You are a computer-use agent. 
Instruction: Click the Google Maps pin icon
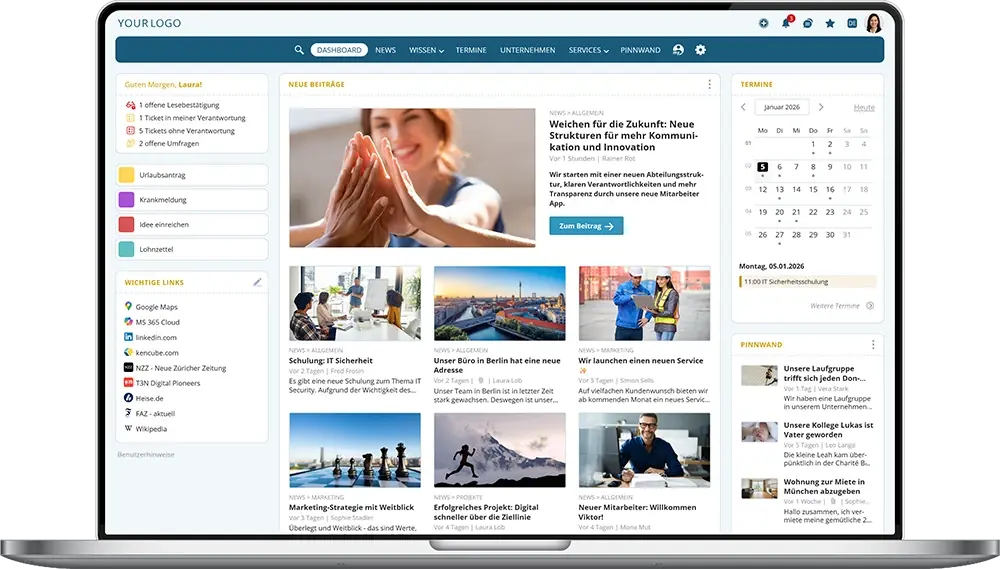pyautogui.click(x=128, y=306)
